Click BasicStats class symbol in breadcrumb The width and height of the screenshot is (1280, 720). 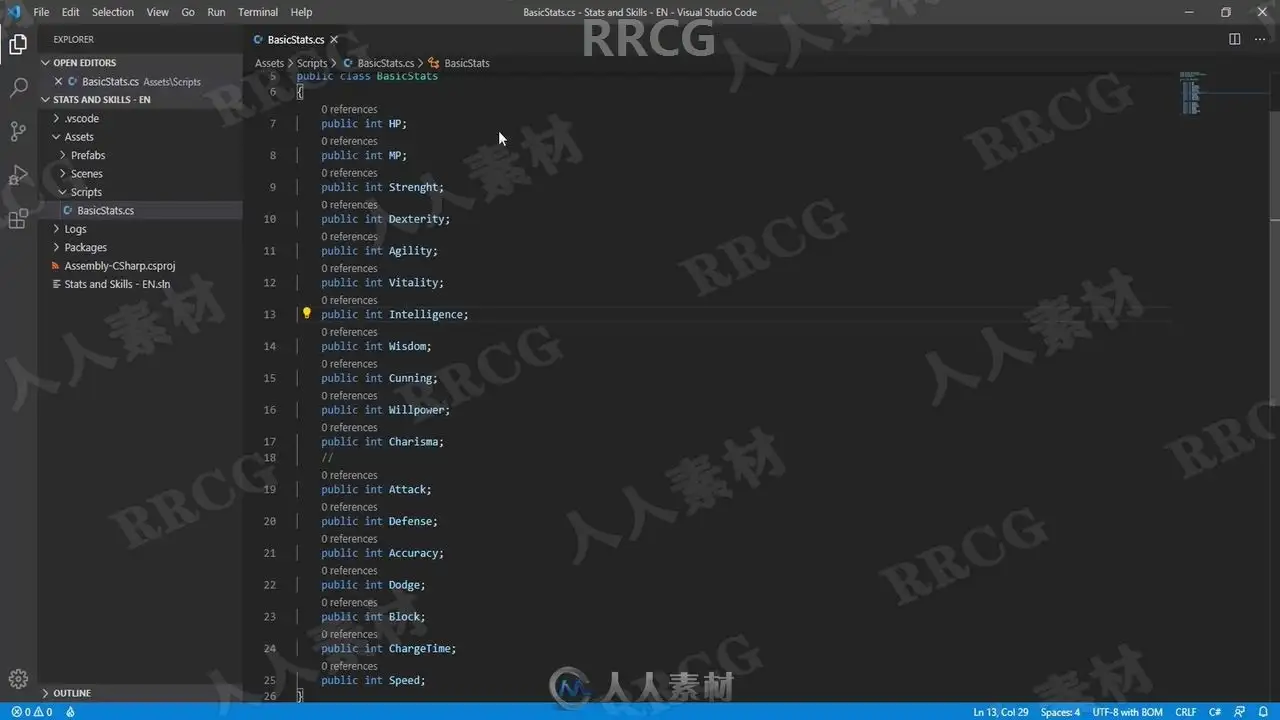466,63
